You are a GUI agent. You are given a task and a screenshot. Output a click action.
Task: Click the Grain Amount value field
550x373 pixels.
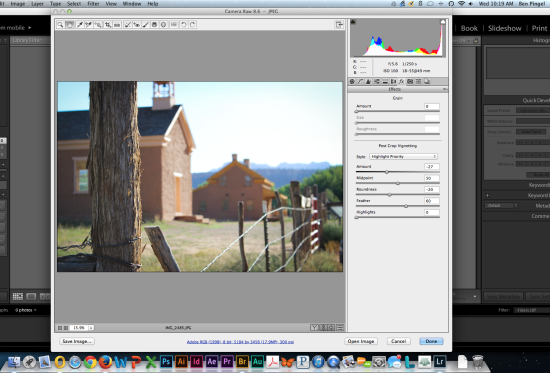click(x=432, y=106)
